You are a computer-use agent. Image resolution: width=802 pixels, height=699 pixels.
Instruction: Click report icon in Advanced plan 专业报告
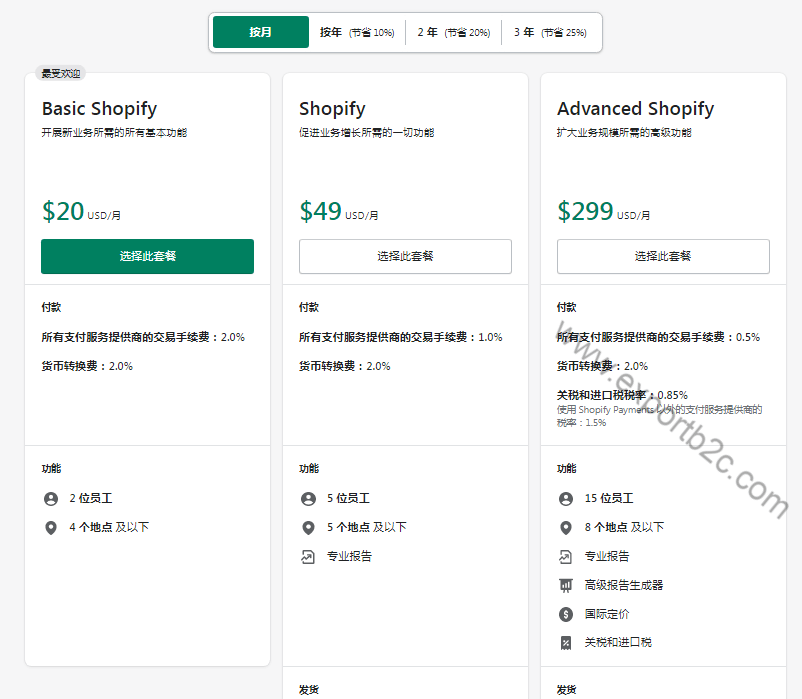565,557
